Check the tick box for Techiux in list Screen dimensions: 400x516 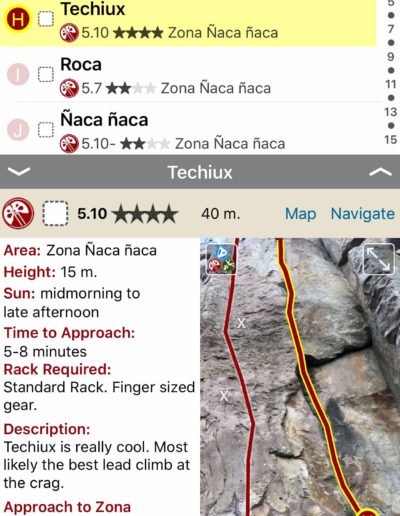tap(46, 19)
